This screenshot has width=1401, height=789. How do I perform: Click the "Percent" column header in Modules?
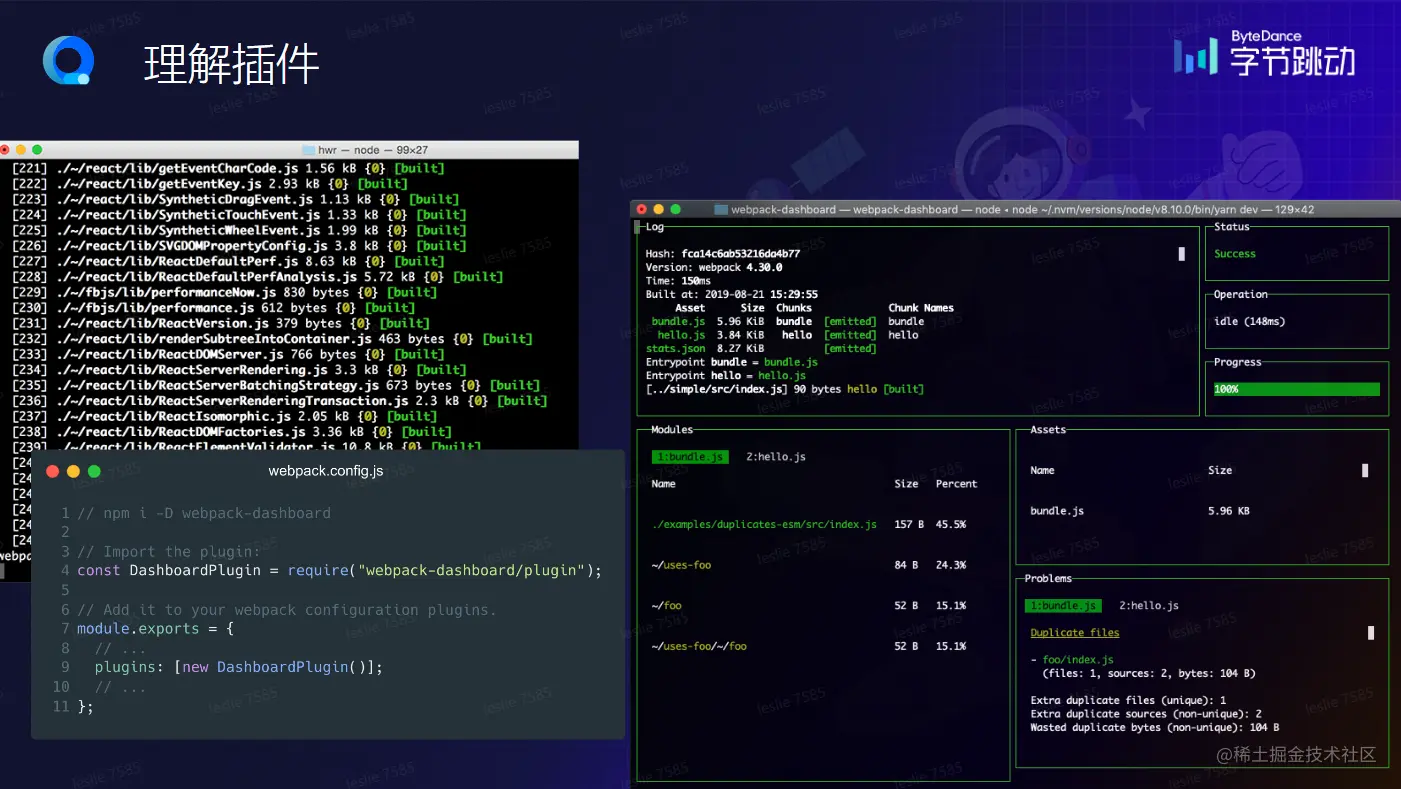click(956, 484)
